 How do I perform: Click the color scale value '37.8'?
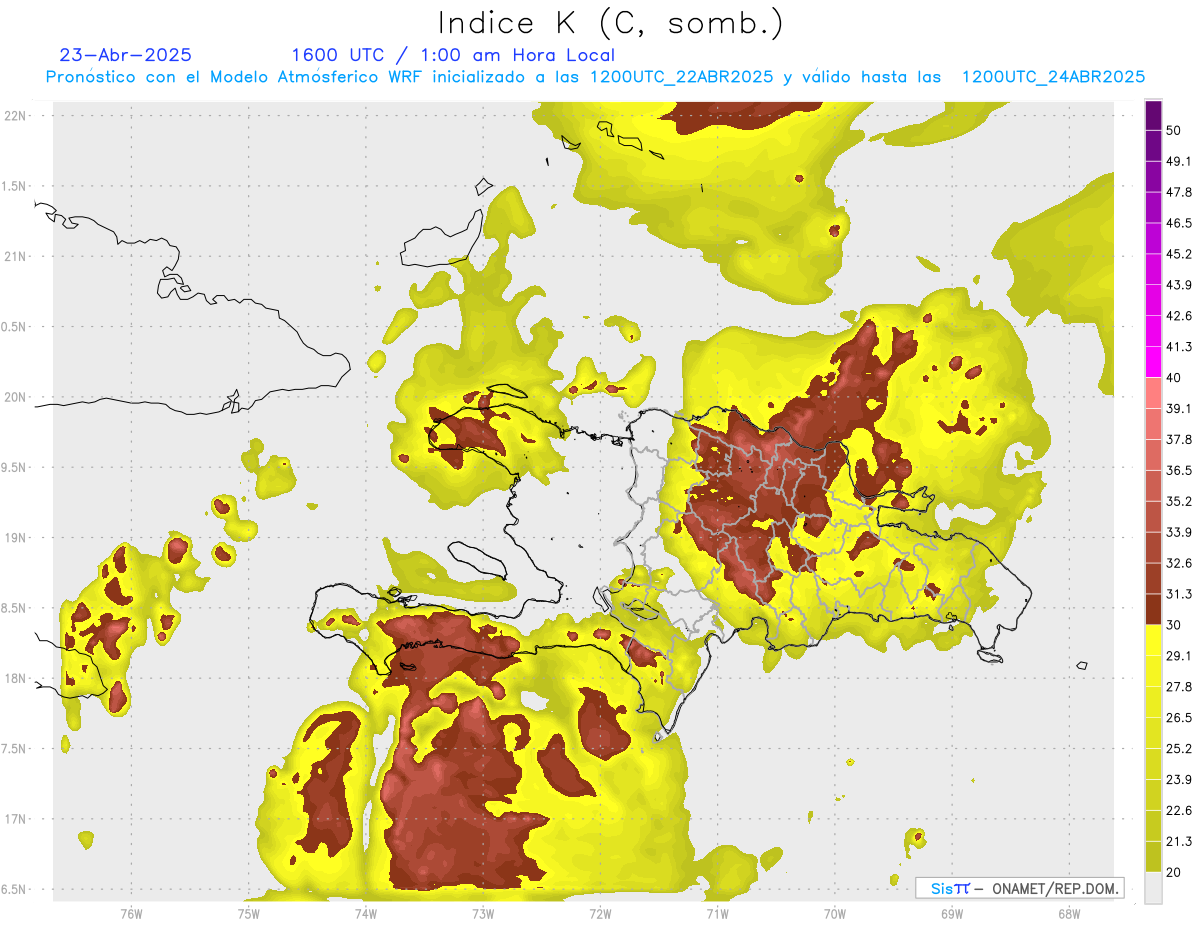pyautogui.click(x=1179, y=440)
